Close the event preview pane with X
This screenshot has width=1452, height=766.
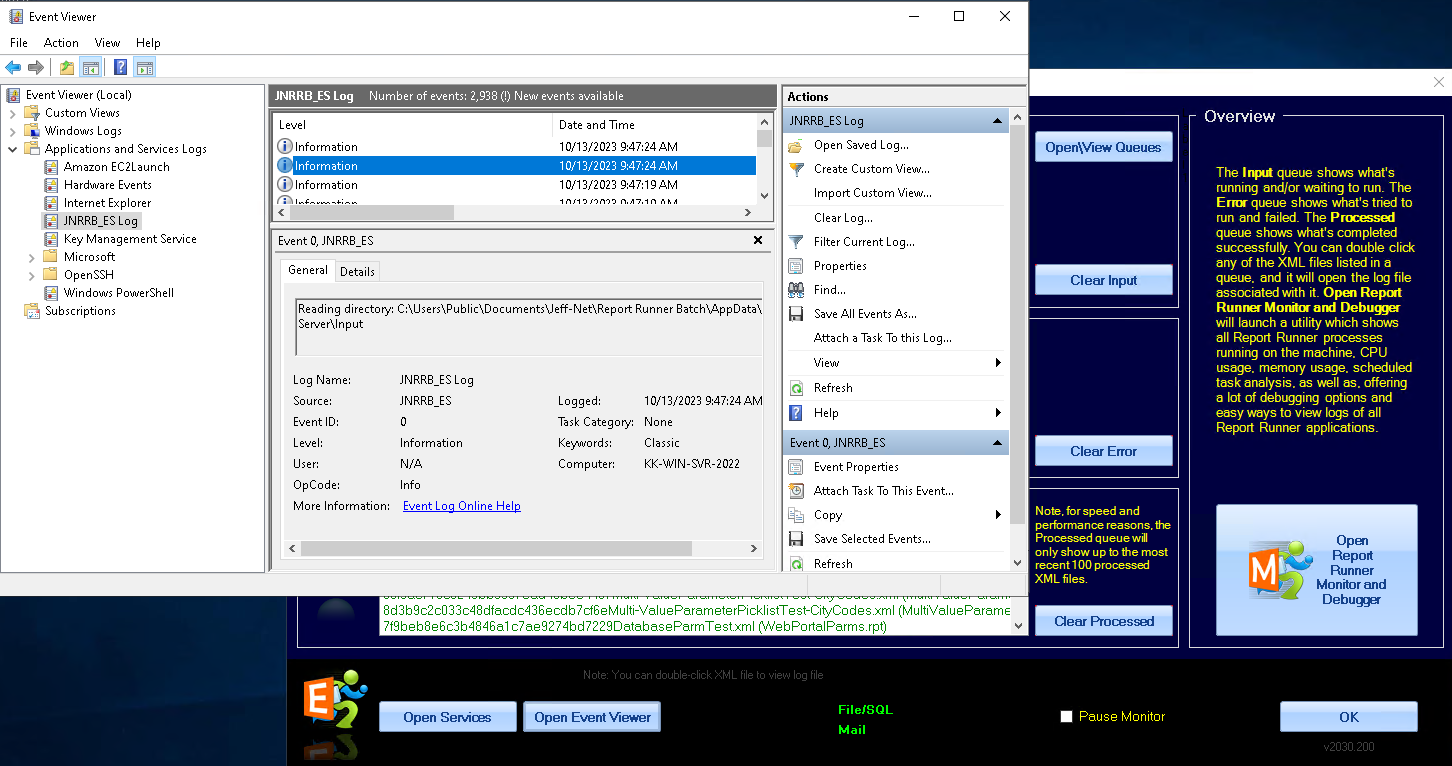(x=758, y=240)
